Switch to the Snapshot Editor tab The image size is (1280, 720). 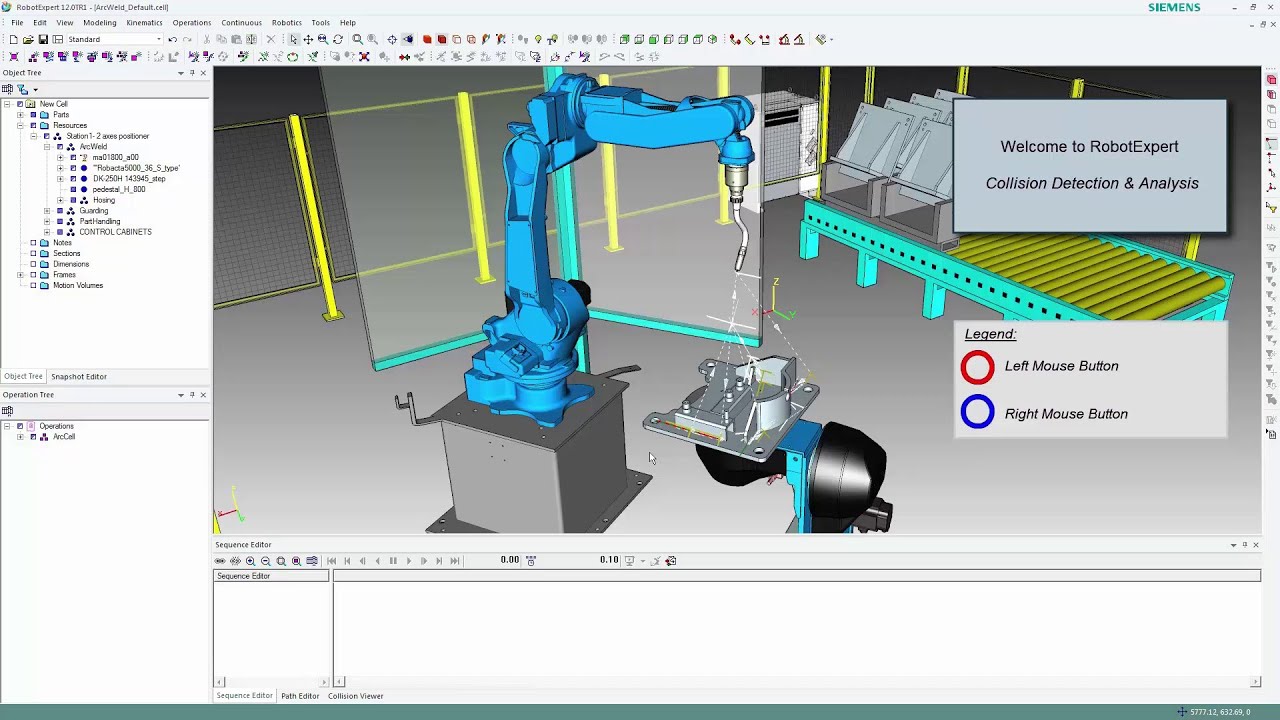coord(79,376)
